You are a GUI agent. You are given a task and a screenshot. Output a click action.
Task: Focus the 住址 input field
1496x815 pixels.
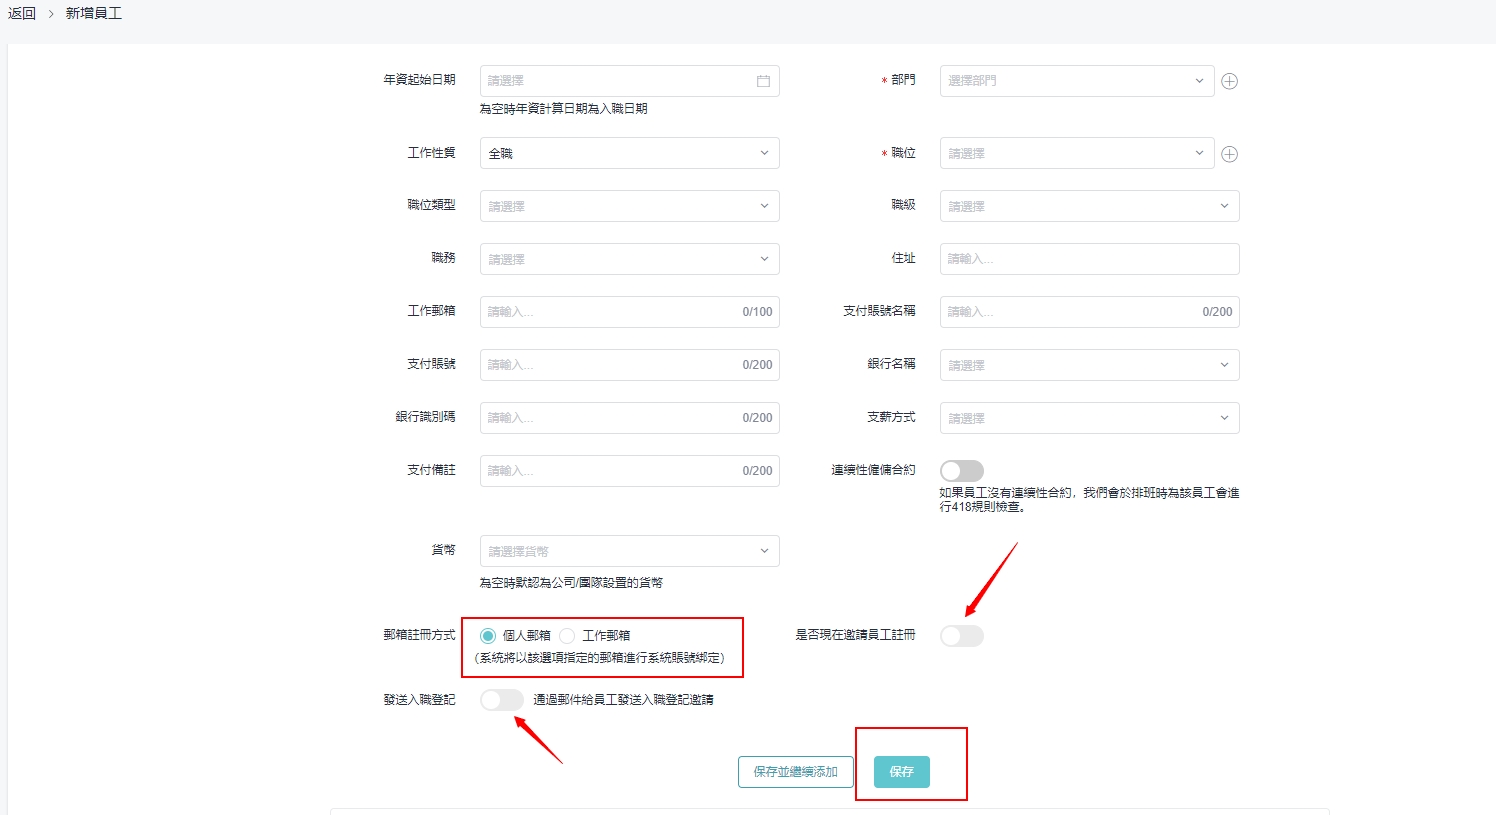pos(1089,259)
